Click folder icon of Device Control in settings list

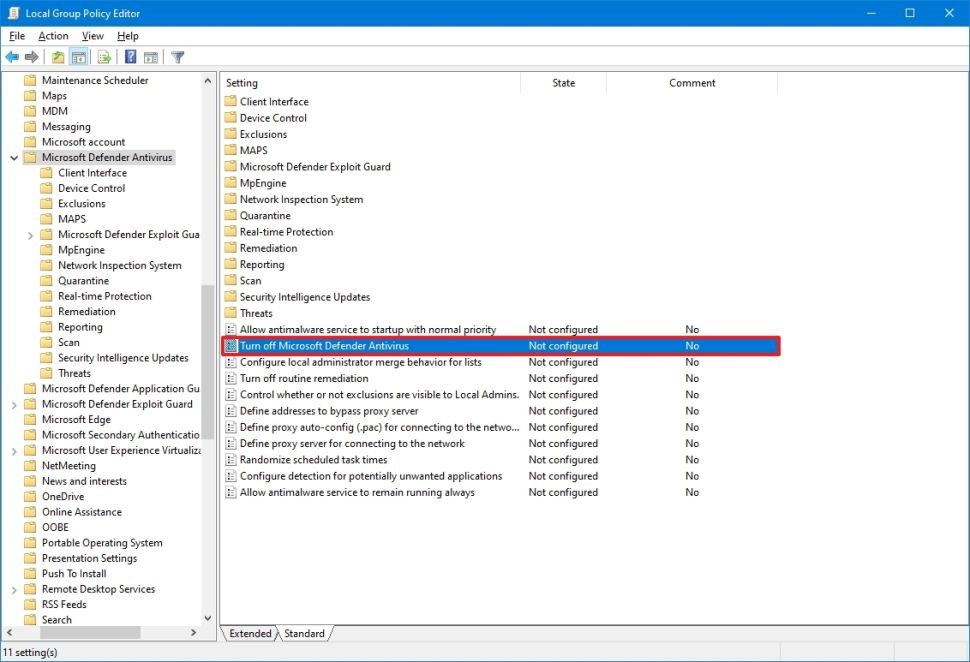[x=231, y=118]
